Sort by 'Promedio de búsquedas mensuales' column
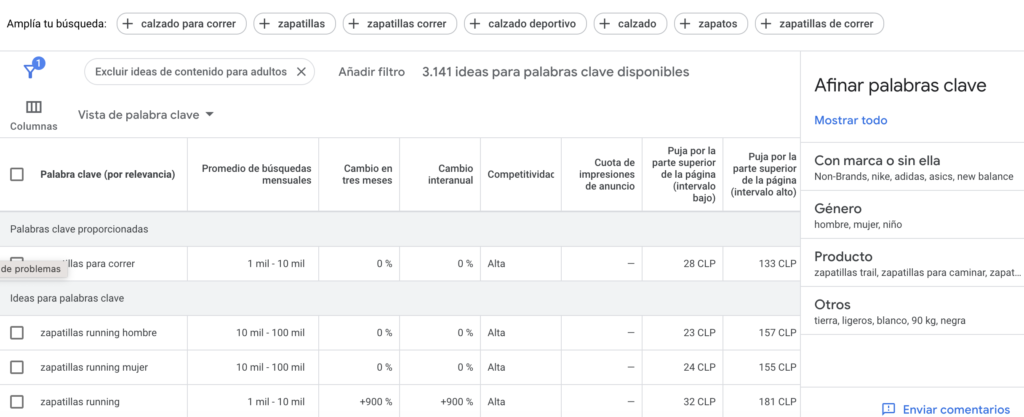This screenshot has height=417, width=1024. [x=257, y=174]
